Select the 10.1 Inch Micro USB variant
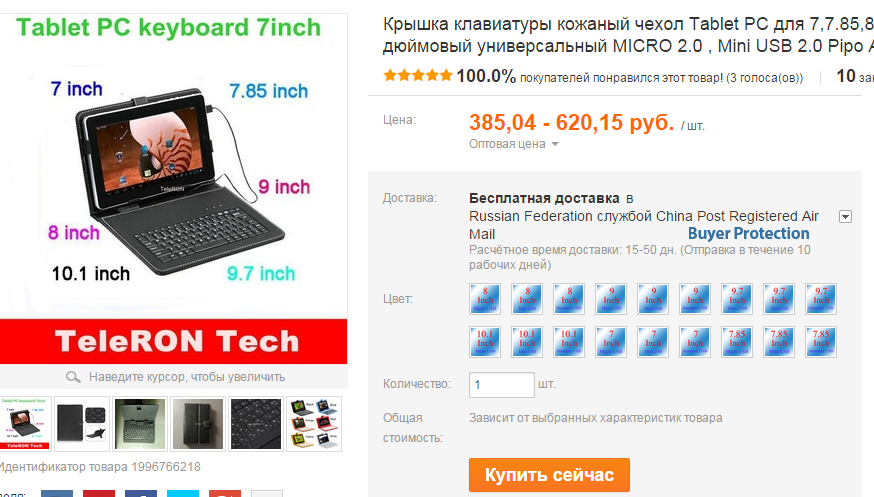 tap(485, 342)
